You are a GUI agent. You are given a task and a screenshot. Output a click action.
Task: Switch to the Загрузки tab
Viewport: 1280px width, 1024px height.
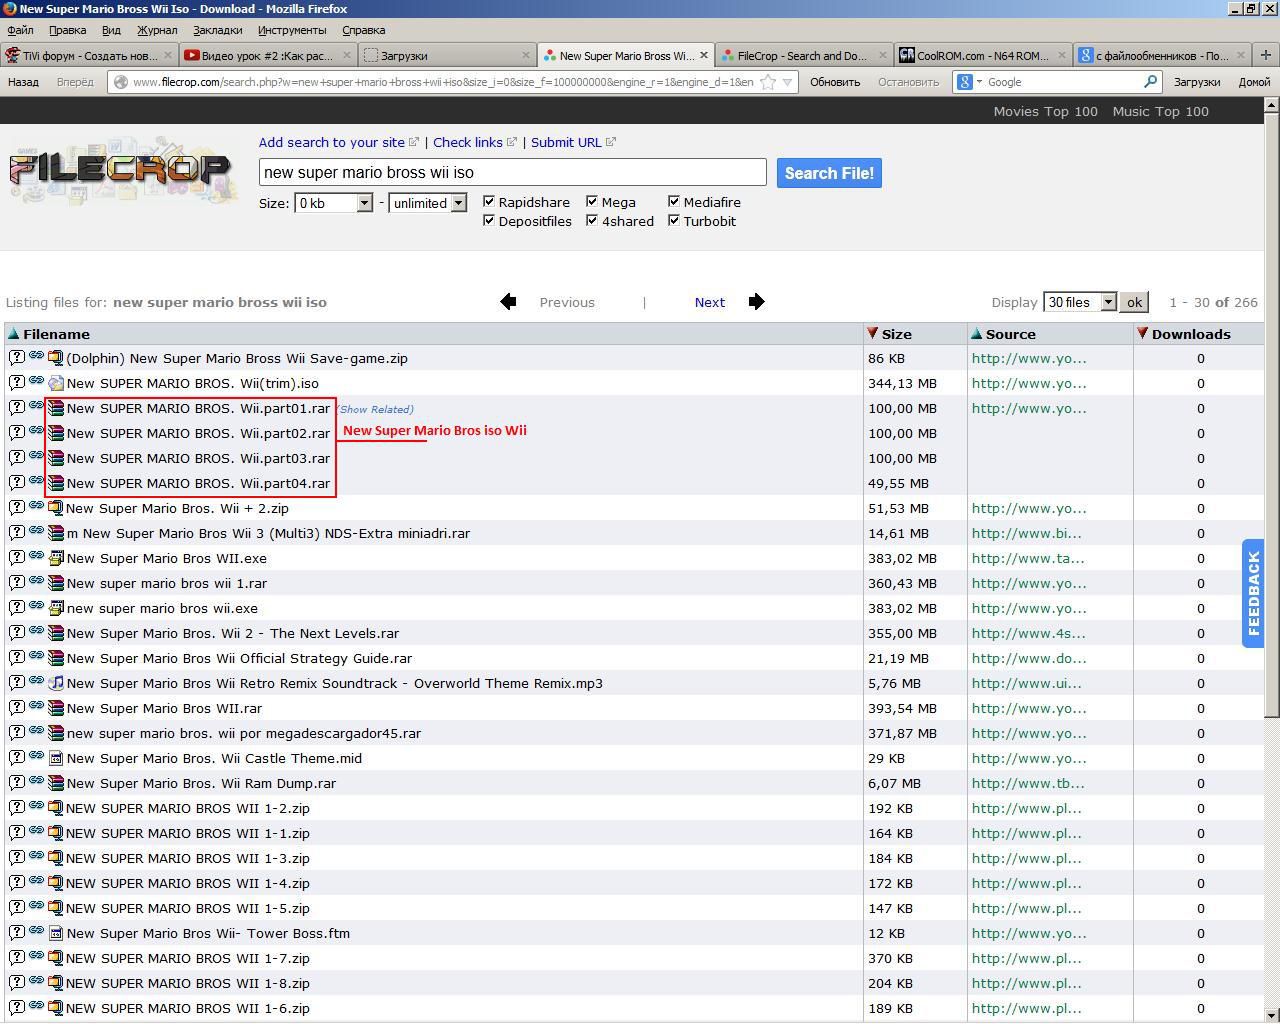click(x=447, y=55)
